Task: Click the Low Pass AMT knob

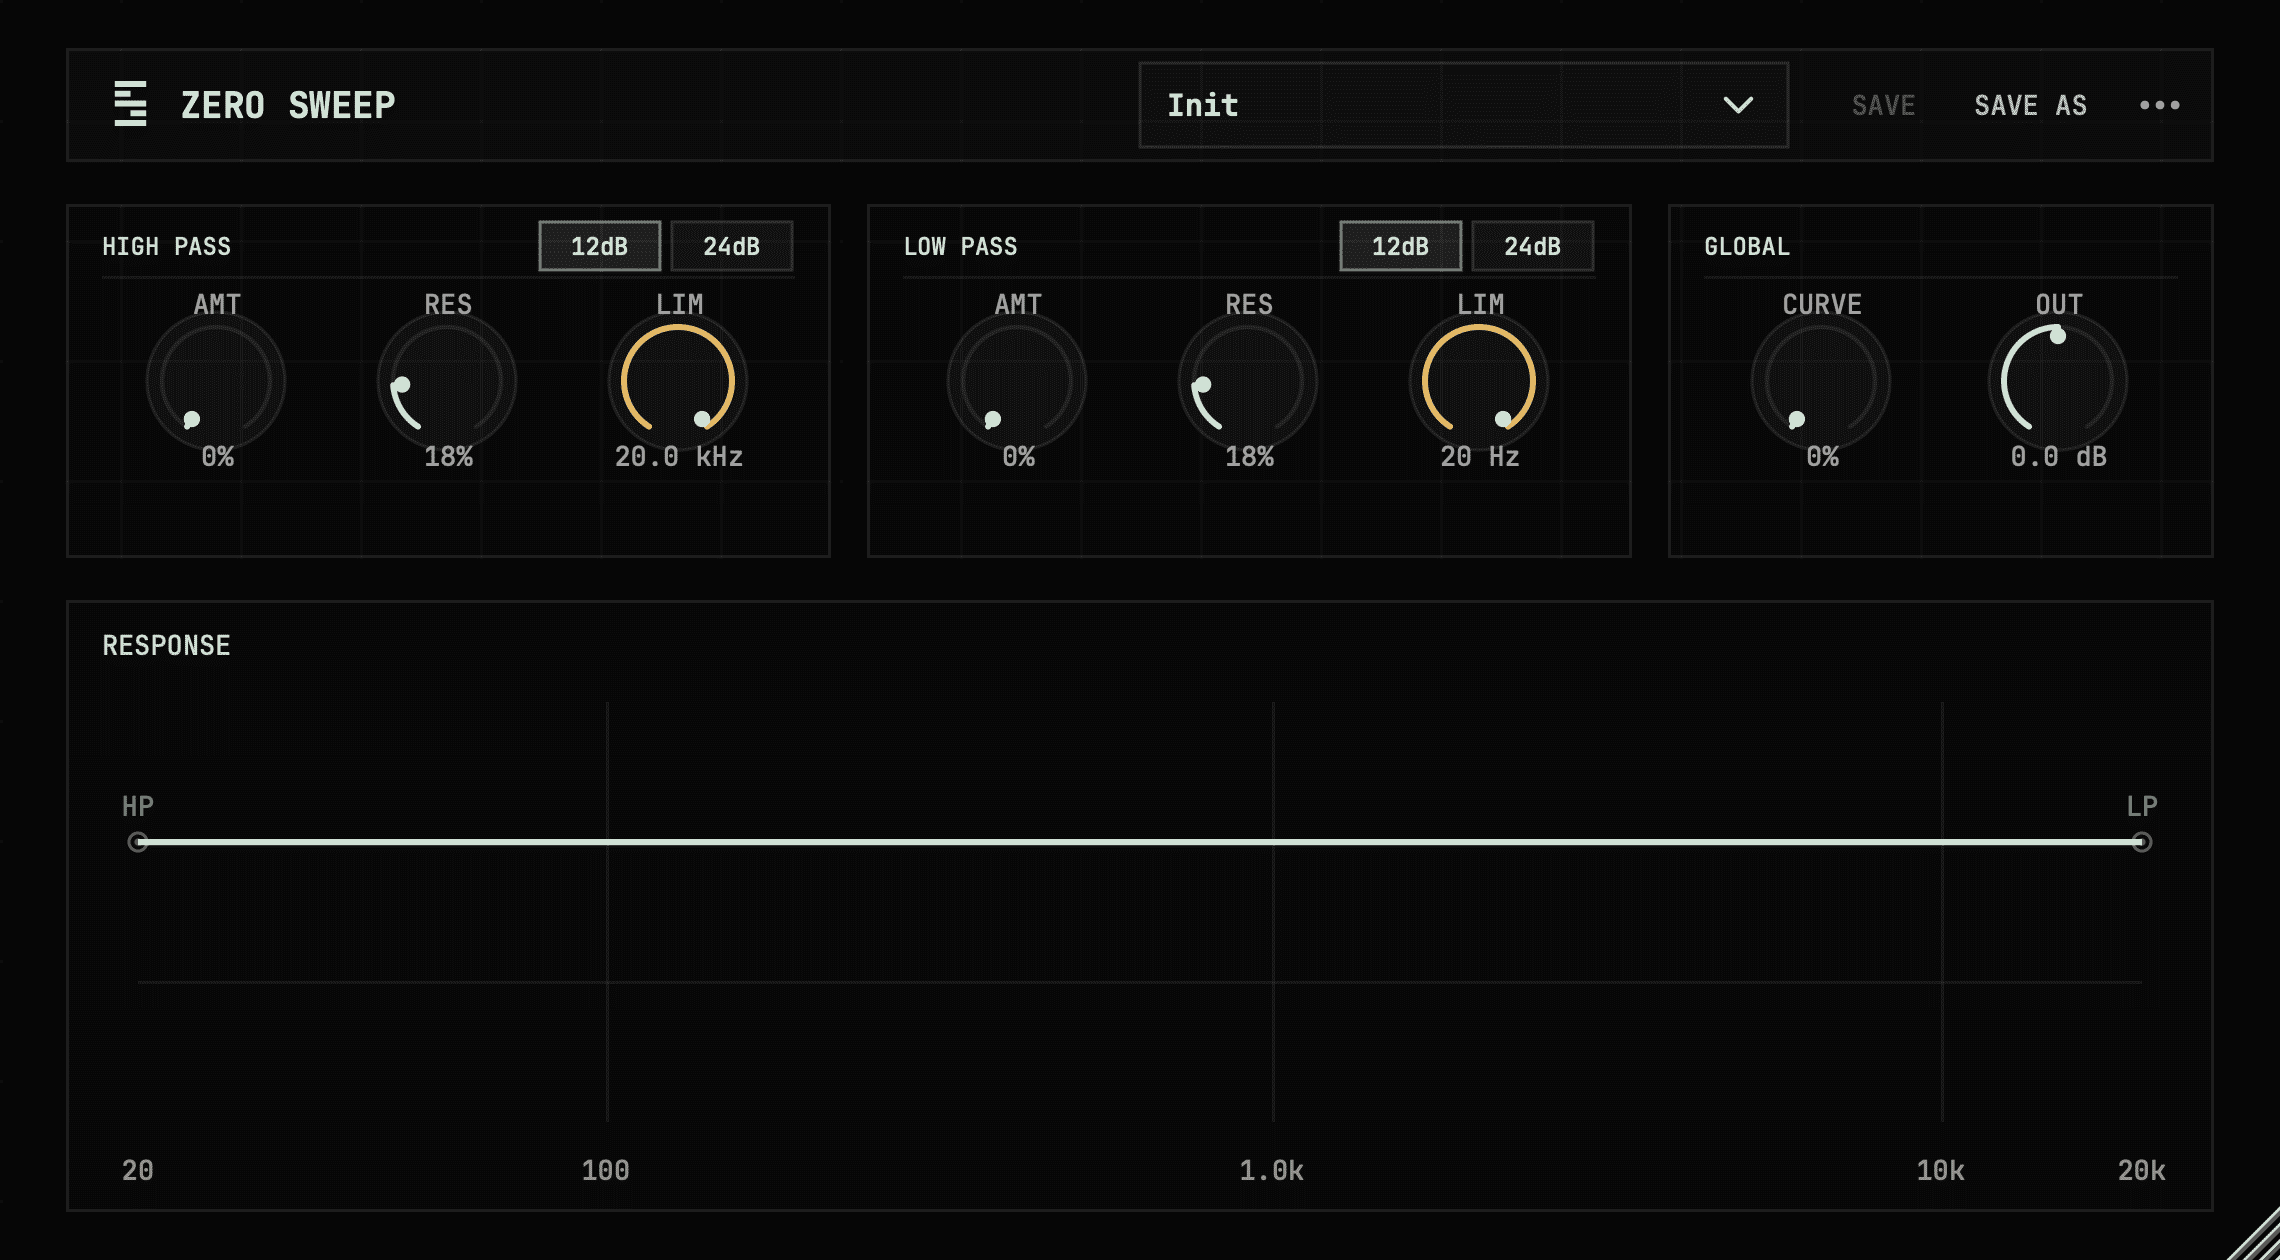Action: 1017,381
